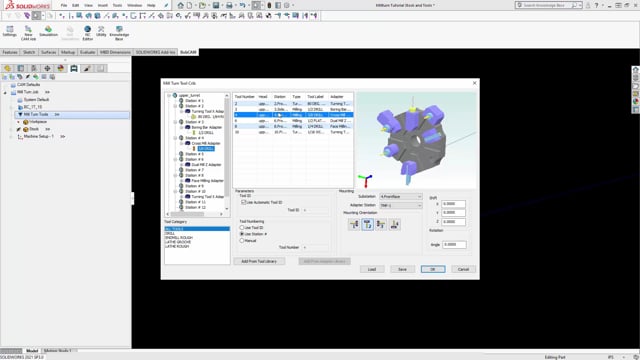Select the Use Tool ID radio button
The height and width of the screenshot is (360, 640).
click(x=242, y=227)
